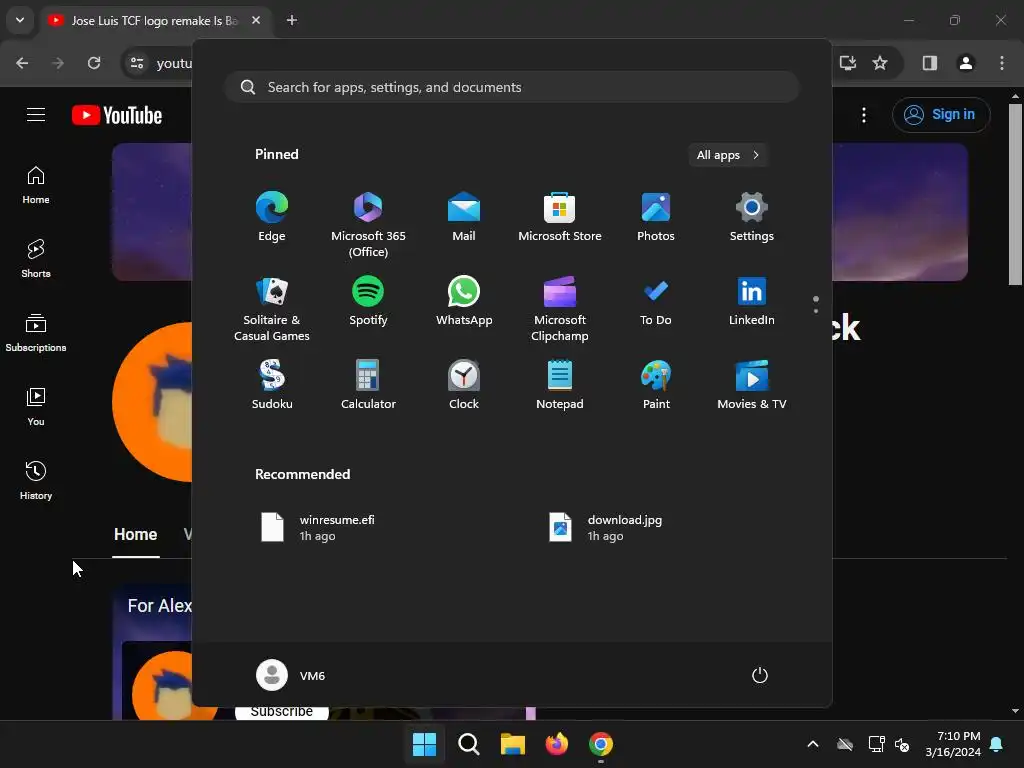Bookmark this page with the star
This screenshot has height=768, width=1024.
click(880, 63)
